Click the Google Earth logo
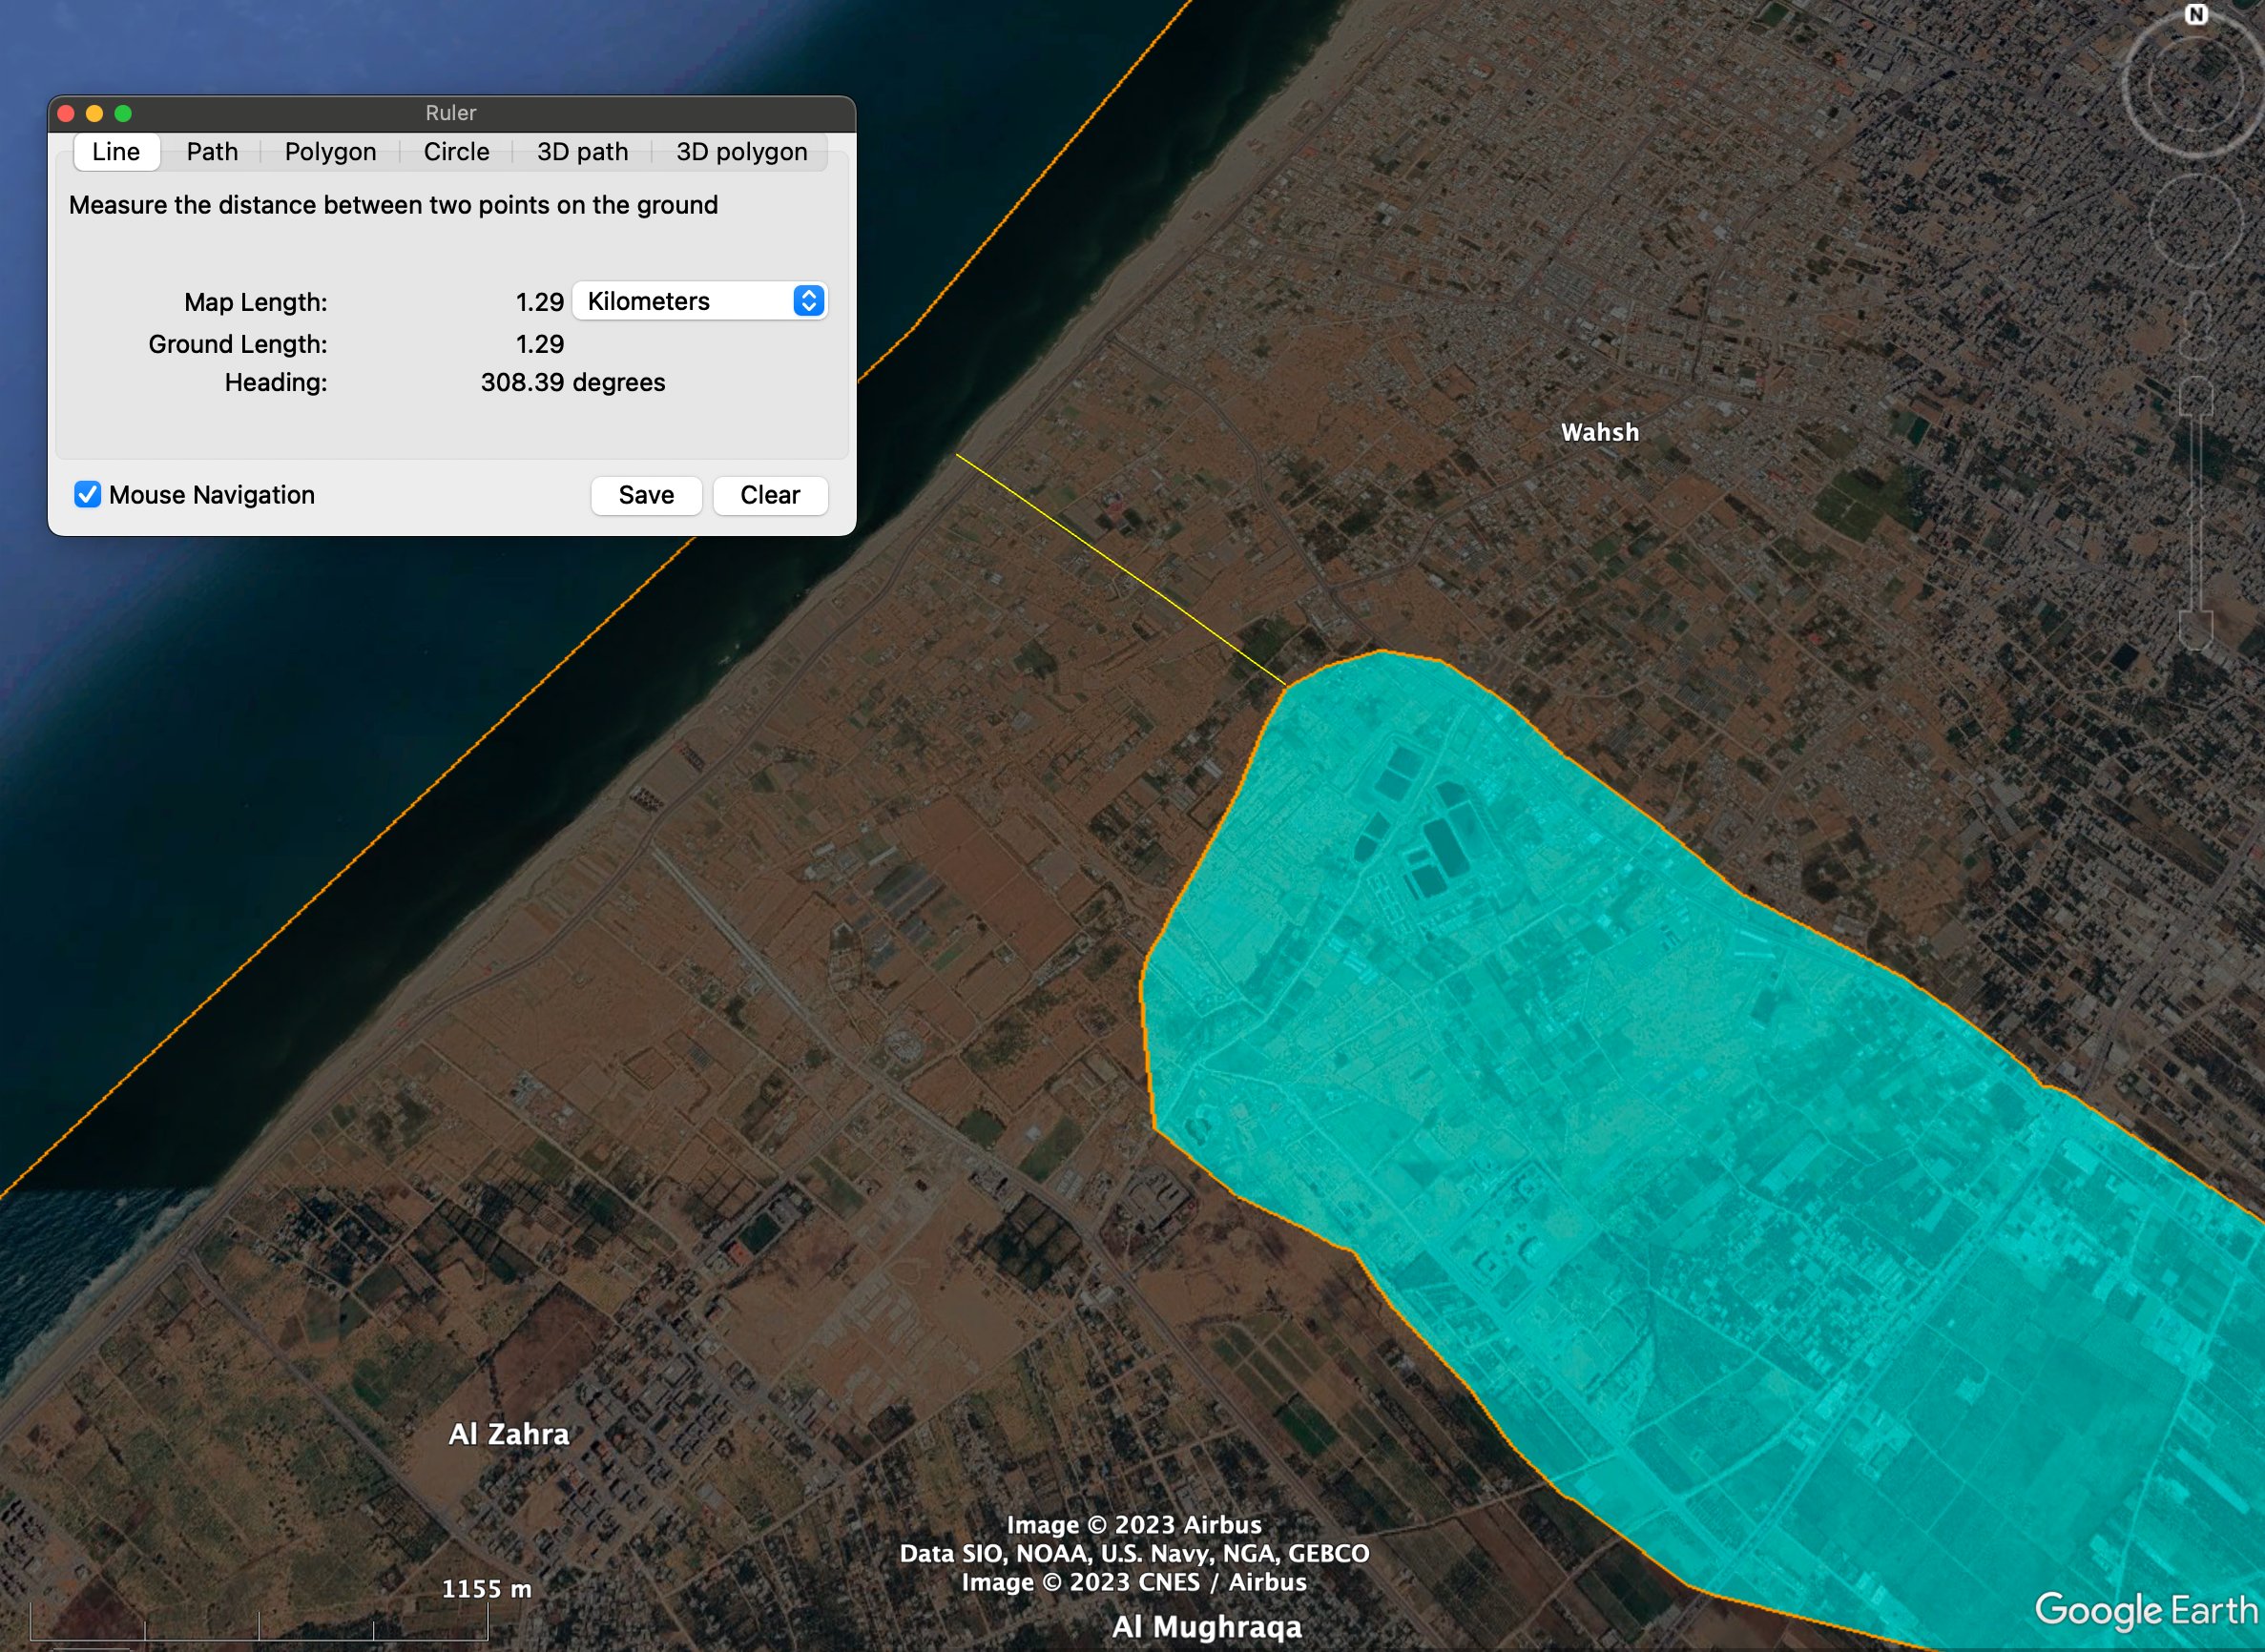Screen dimensions: 2265x1652 click(x=2146, y=1609)
